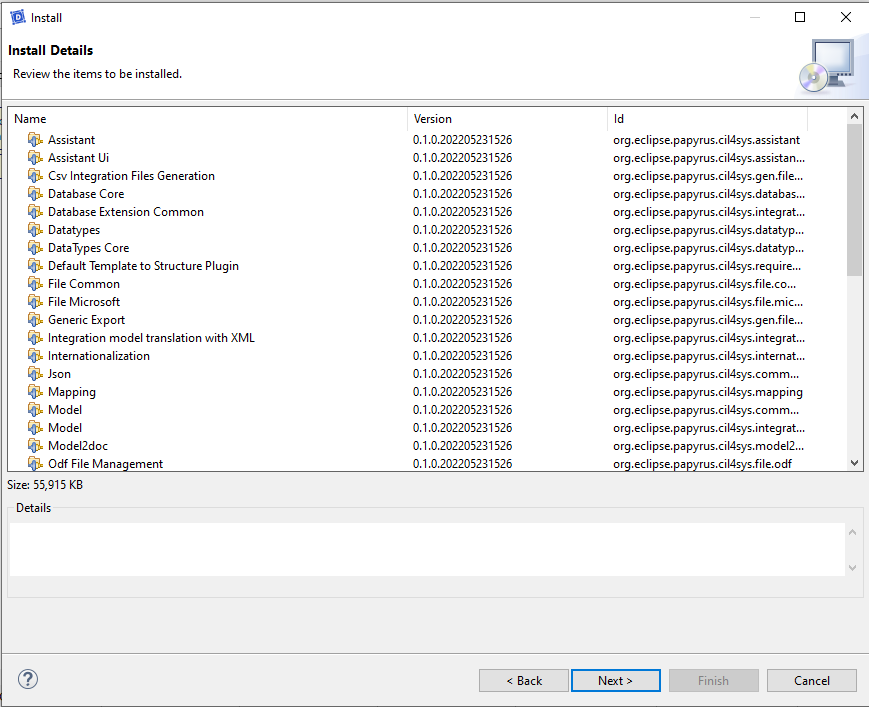Select Default Template to Structure Plugin entry
869x707 pixels.
(144, 266)
